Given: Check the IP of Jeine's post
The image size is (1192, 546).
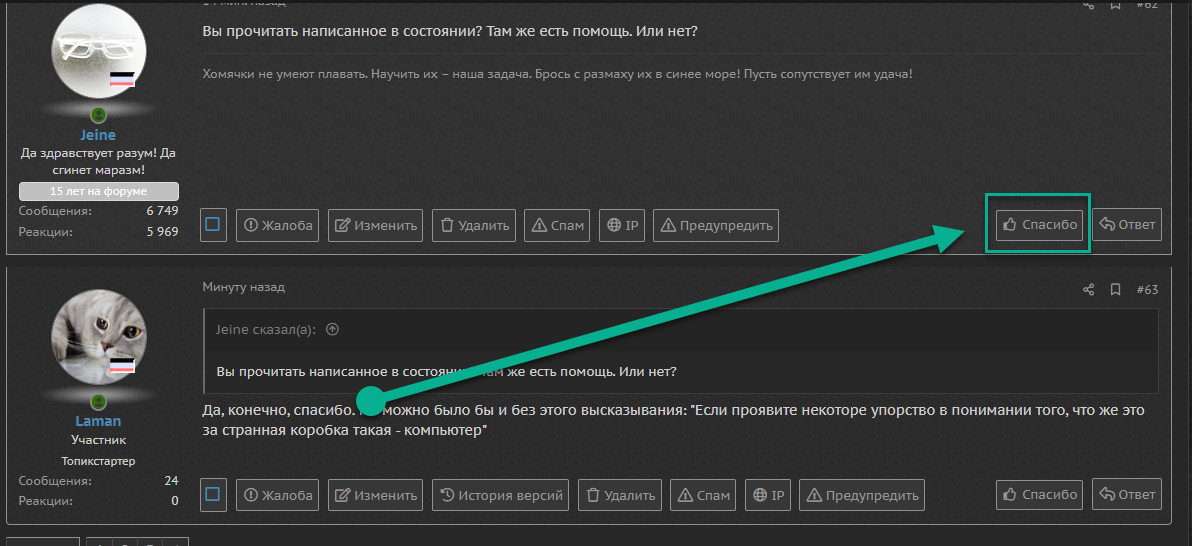Looking at the screenshot, I should point(621,225).
